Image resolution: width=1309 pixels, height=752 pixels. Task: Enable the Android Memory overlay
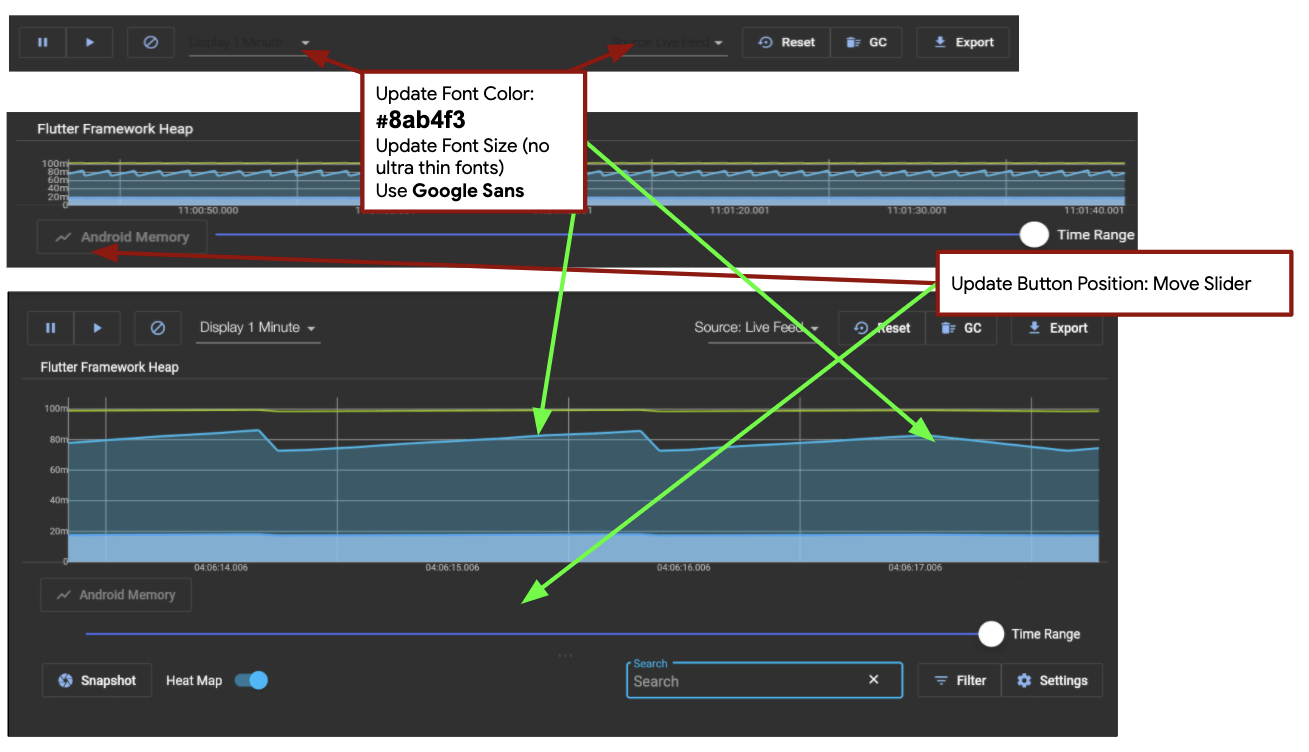coord(115,595)
